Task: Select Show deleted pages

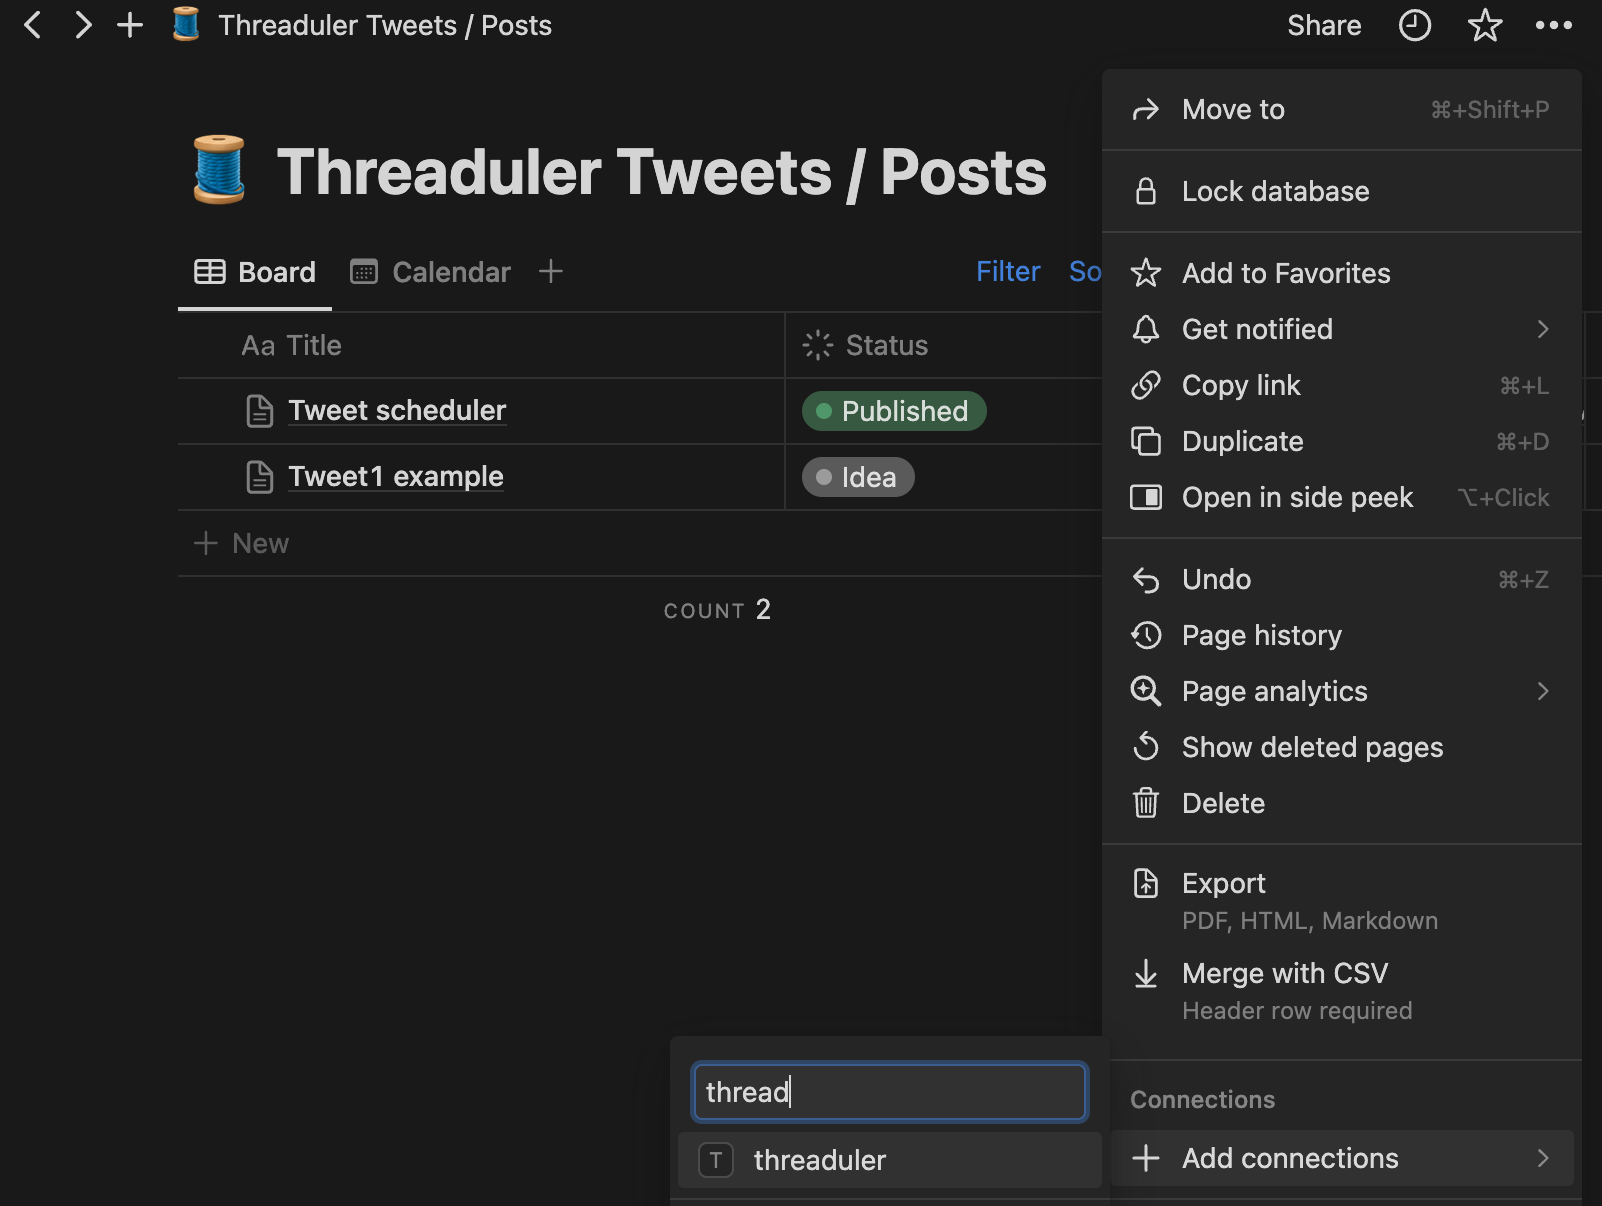Action: coord(1341,747)
